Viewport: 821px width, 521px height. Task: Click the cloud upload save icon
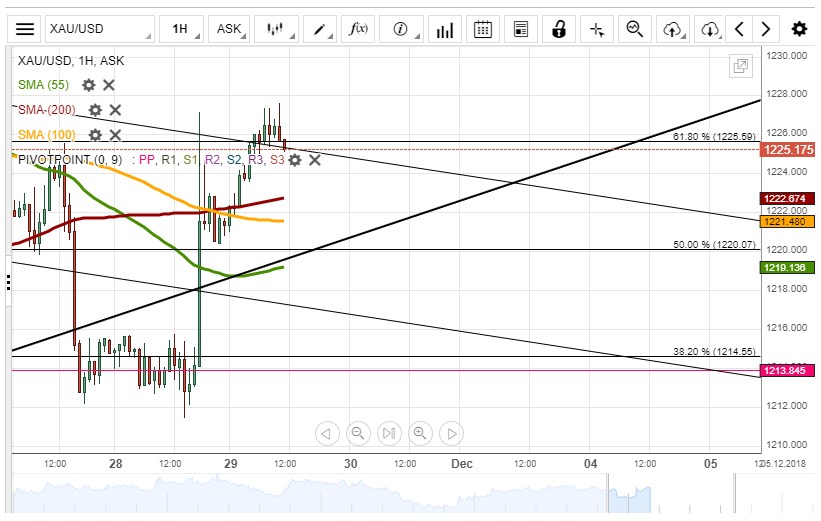coord(673,29)
